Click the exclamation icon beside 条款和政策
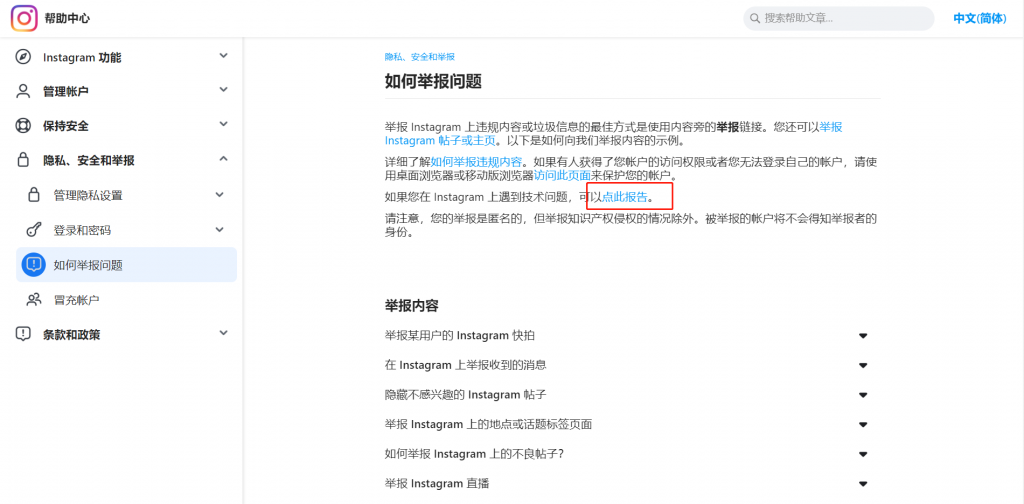Image resolution: width=1024 pixels, height=504 pixels. pyautogui.click(x=23, y=334)
